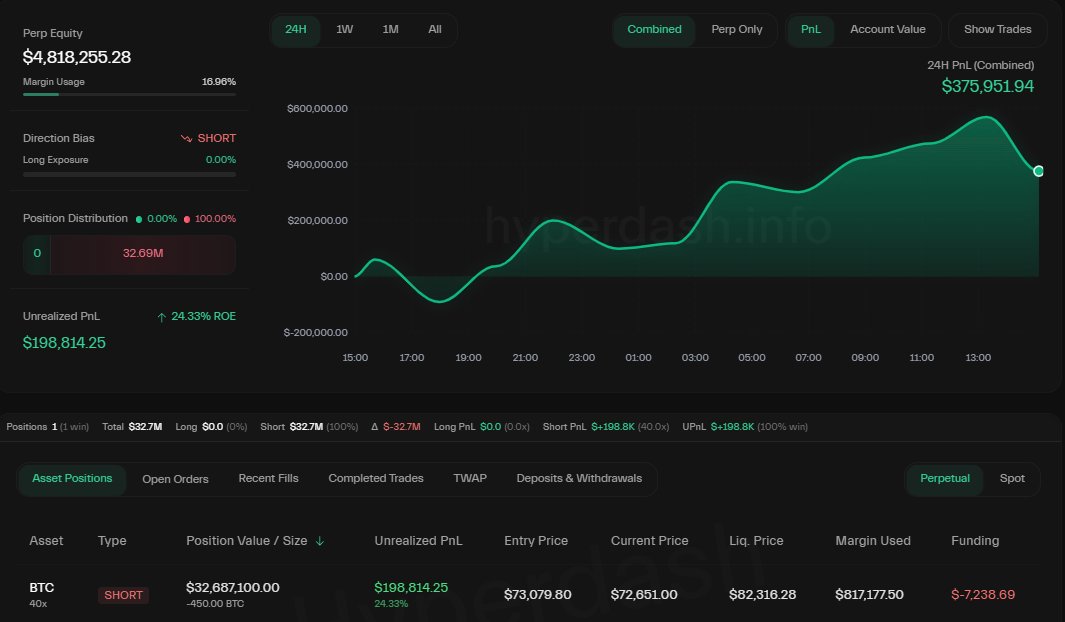1065x622 pixels.
Task: Click the SHORT badge on the BTC position
Action: (123, 595)
